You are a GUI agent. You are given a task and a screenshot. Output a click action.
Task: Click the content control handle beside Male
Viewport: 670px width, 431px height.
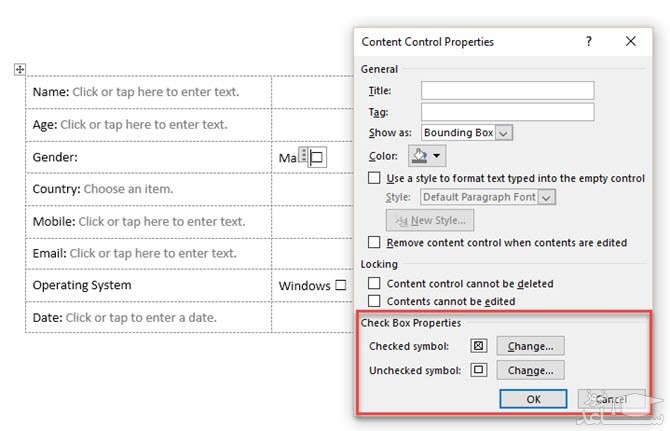coord(303,157)
